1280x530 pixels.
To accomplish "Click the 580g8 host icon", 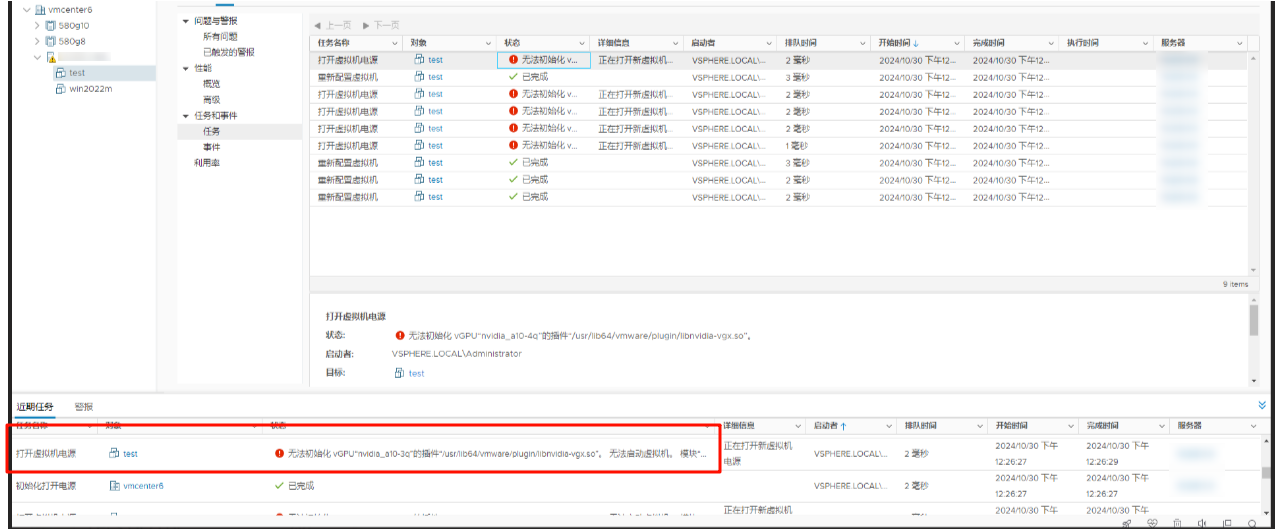I will (50, 42).
